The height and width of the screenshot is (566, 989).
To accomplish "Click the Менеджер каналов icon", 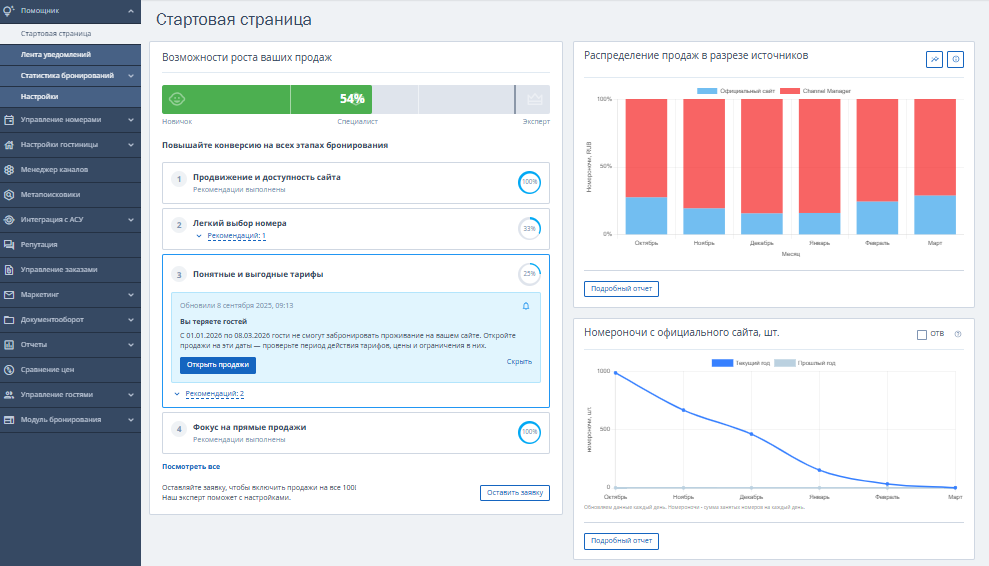I will click(9, 170).
